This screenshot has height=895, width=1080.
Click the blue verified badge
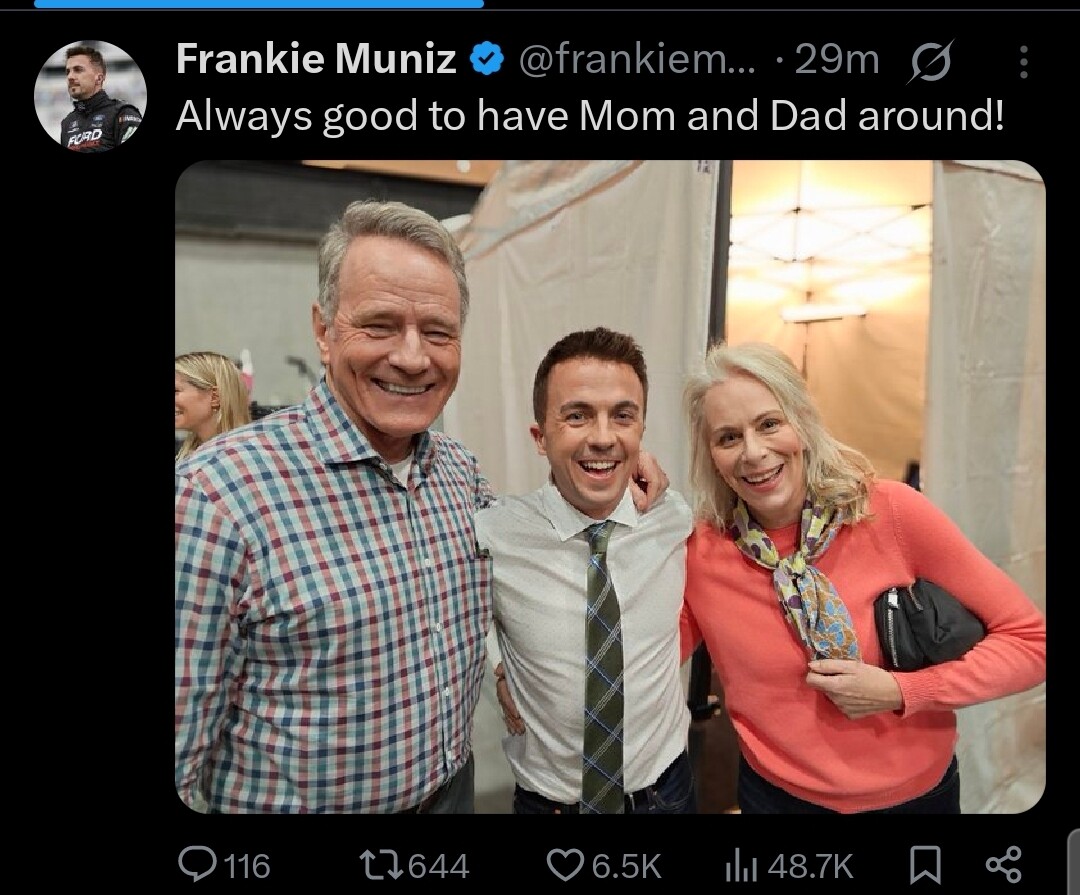pyautogui.click(x=488, y=61)
